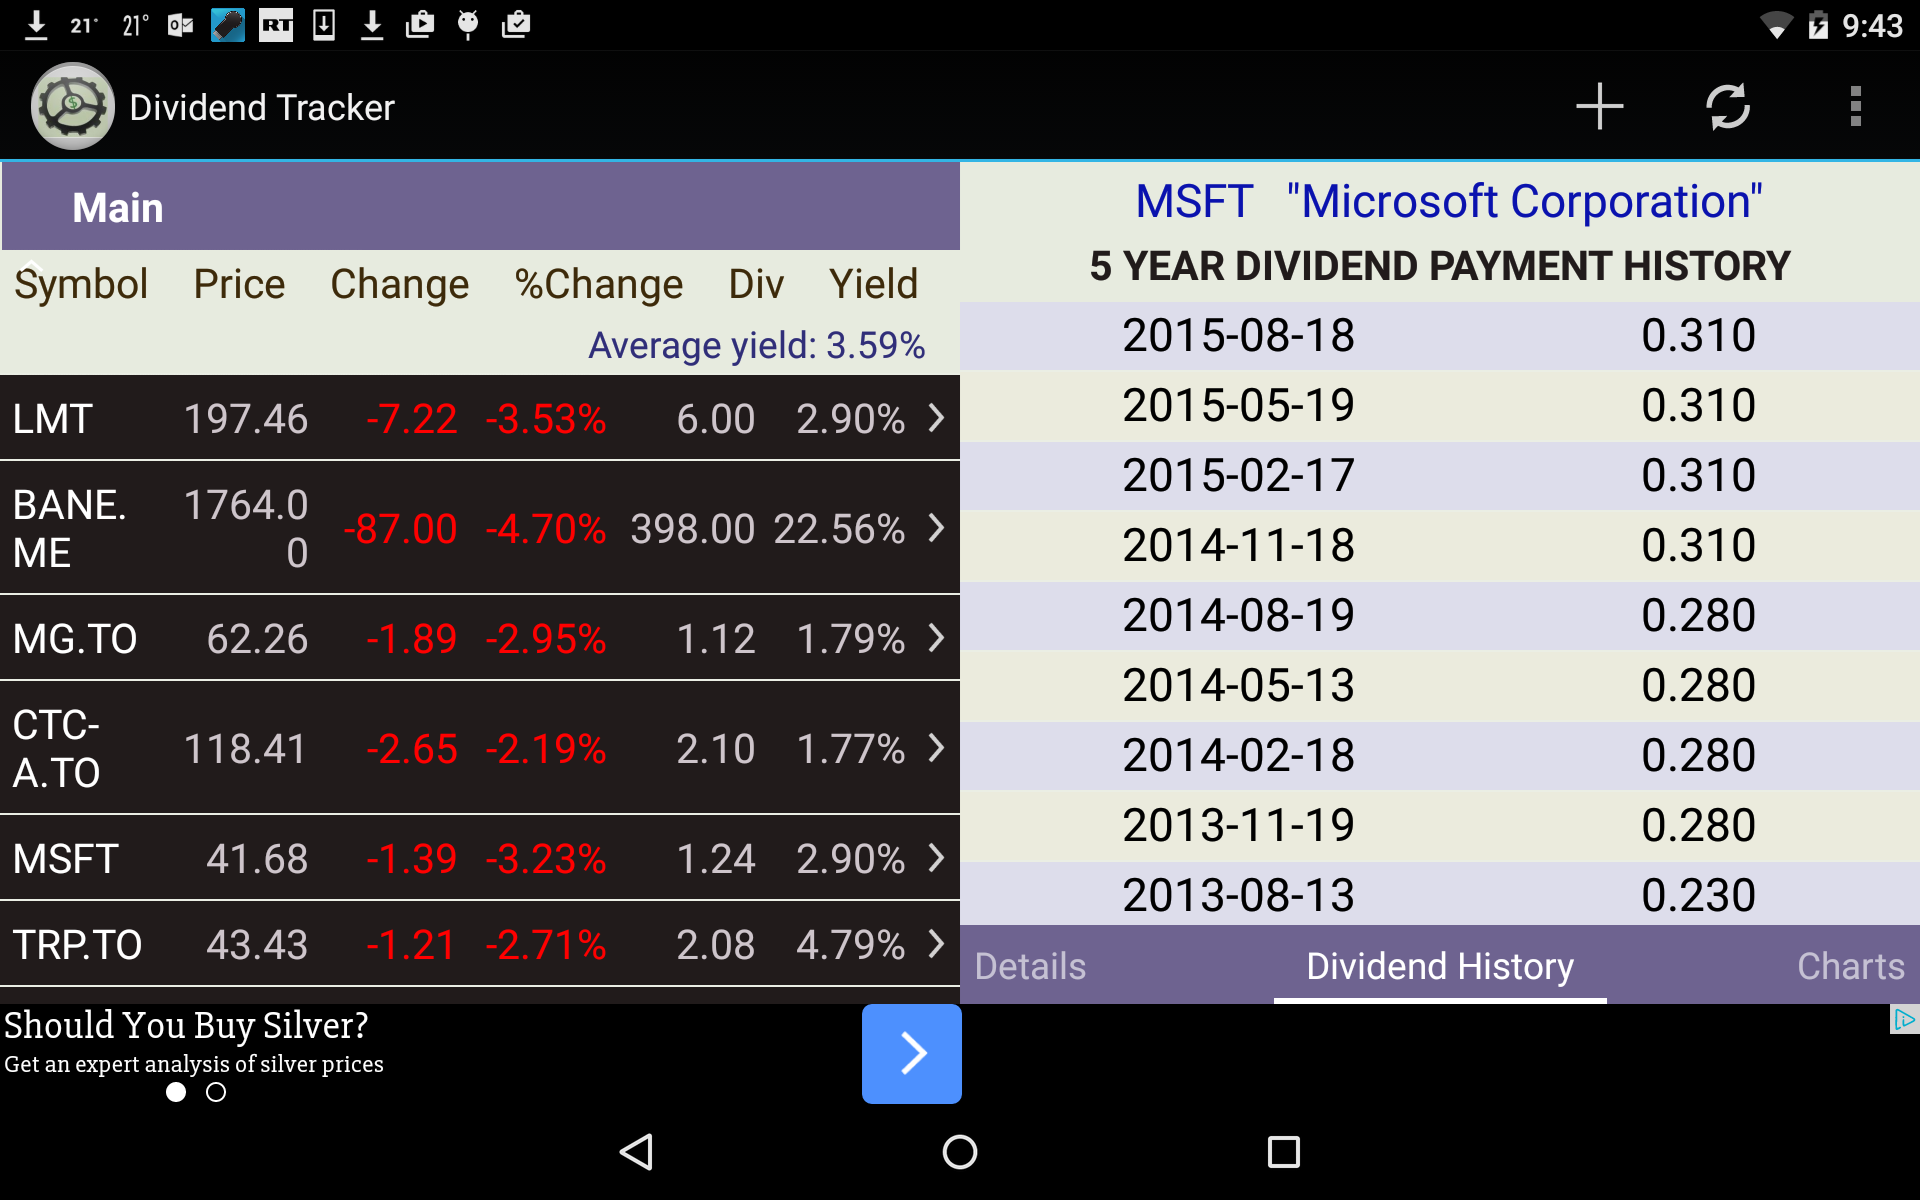The image size is (1920, 1200).
Task: Select the second ad carousel dot
Action: pyautogui.click(x=216, y=1093)
